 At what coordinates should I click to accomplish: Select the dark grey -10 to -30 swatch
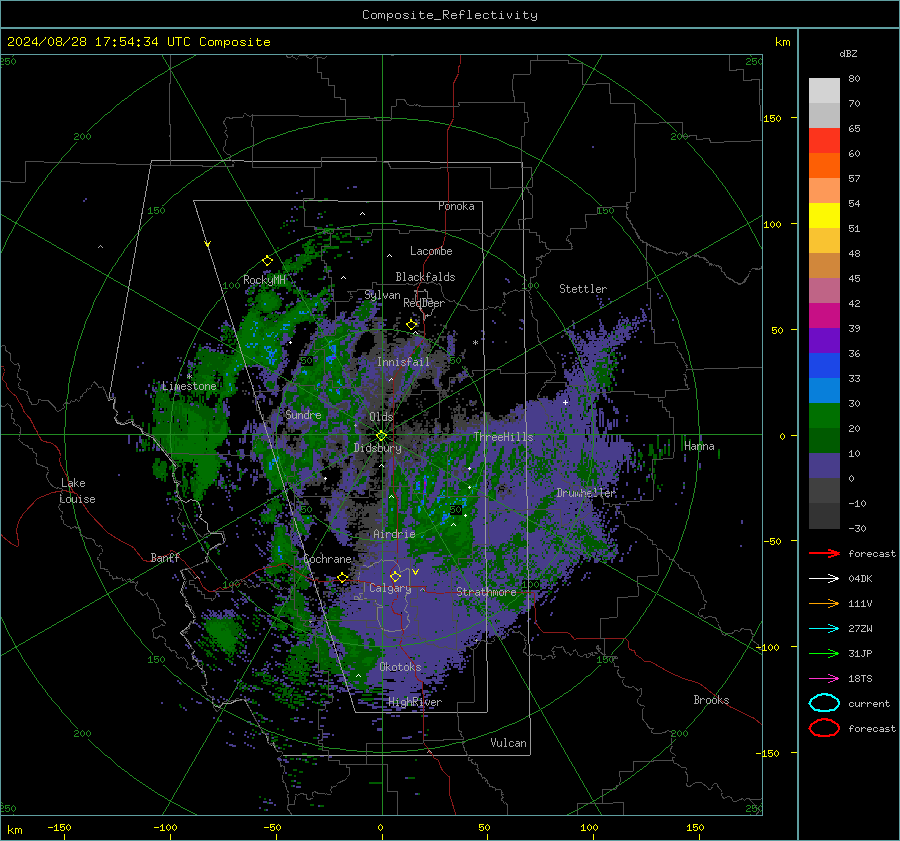(824, 516)
